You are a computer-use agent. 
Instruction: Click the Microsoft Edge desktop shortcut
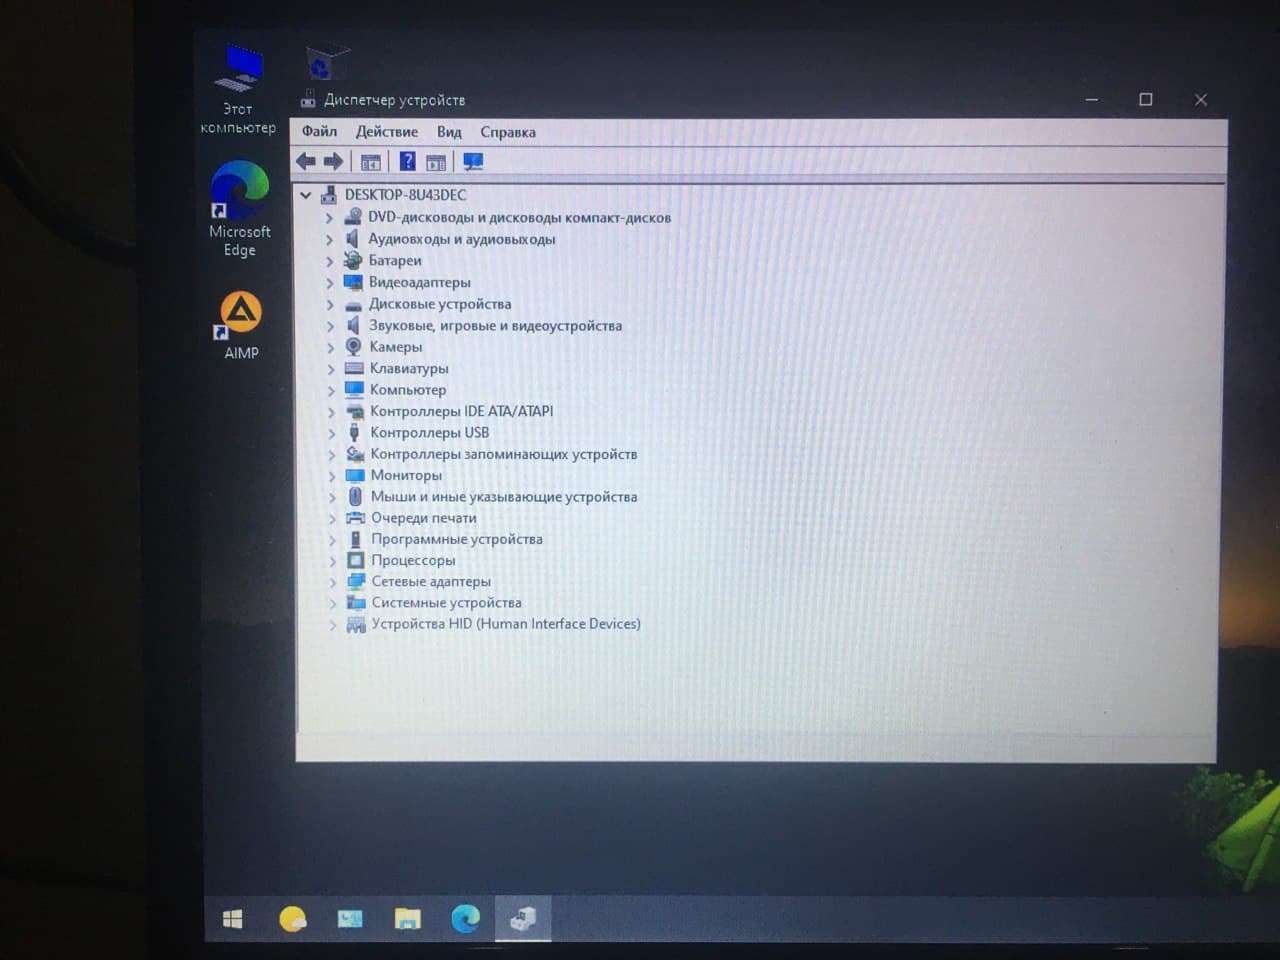(240, 210)
